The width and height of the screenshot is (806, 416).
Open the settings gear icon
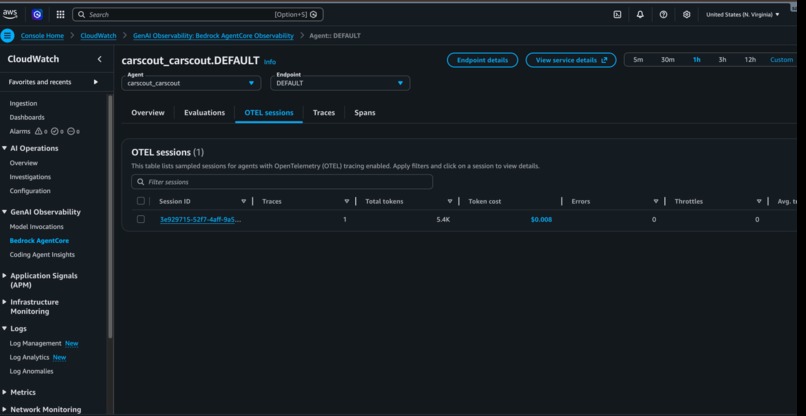[x=686, y=15]
